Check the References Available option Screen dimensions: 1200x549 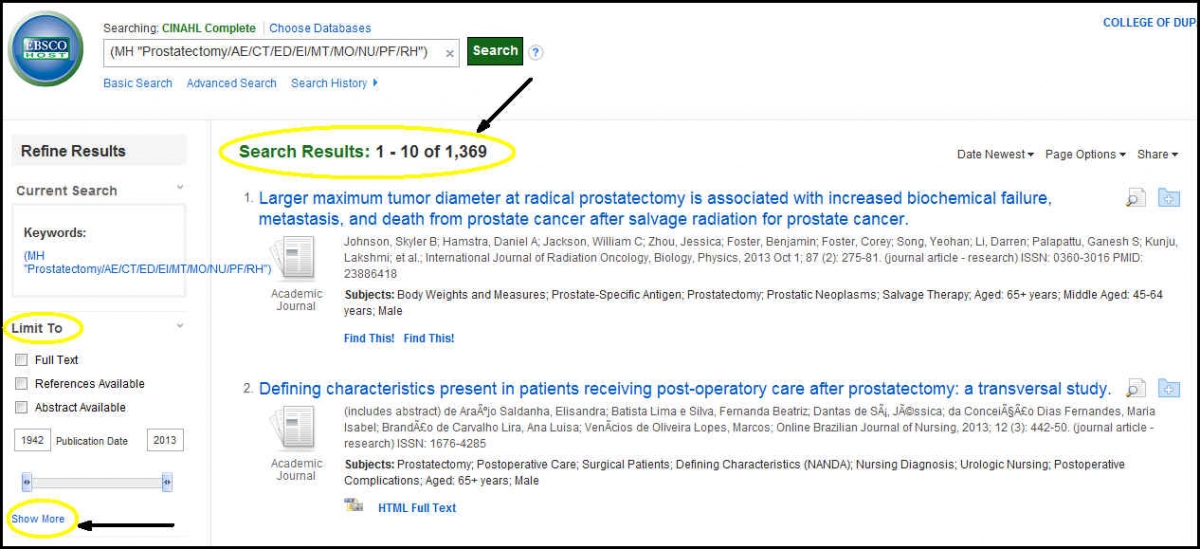(x=22, y=384)
